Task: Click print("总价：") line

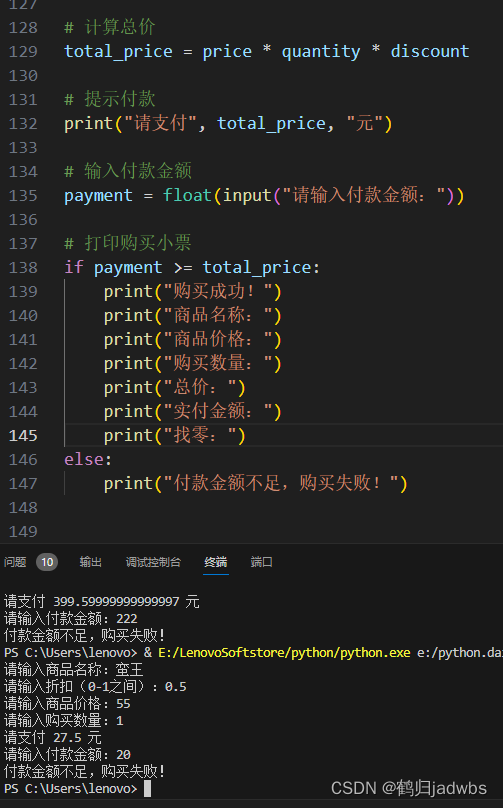Action: (175, 388)
